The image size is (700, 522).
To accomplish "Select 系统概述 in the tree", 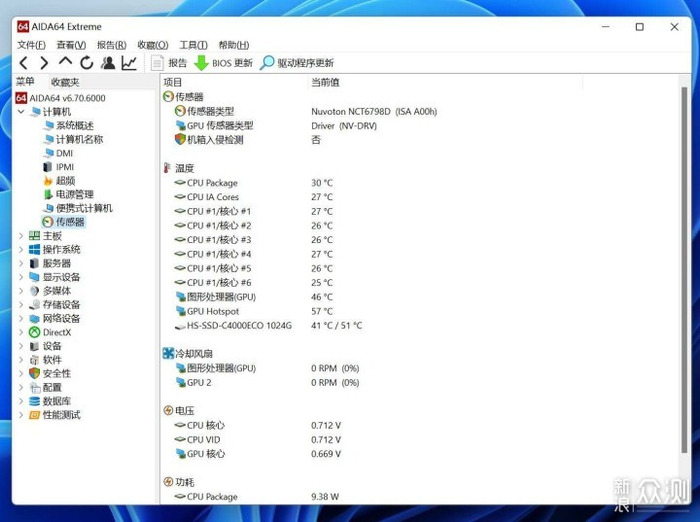I will [x=68, y=125].
